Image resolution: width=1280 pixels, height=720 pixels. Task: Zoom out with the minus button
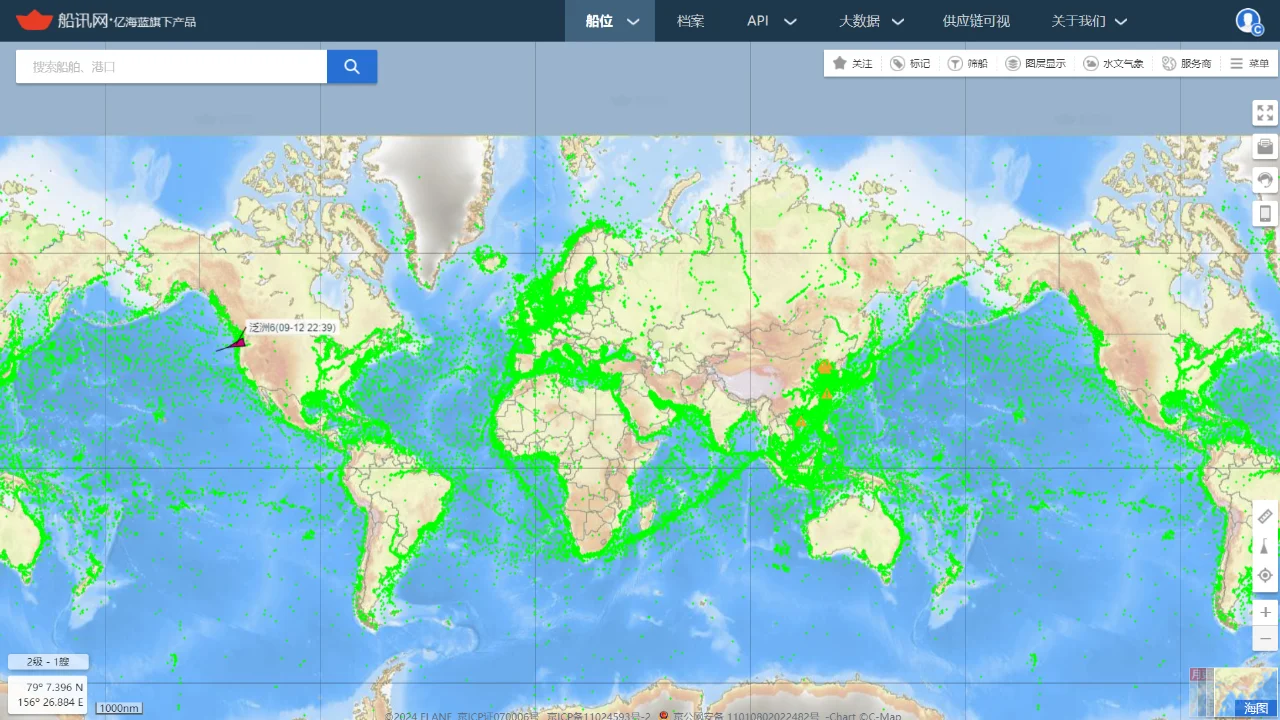[x=1265, y=638]
